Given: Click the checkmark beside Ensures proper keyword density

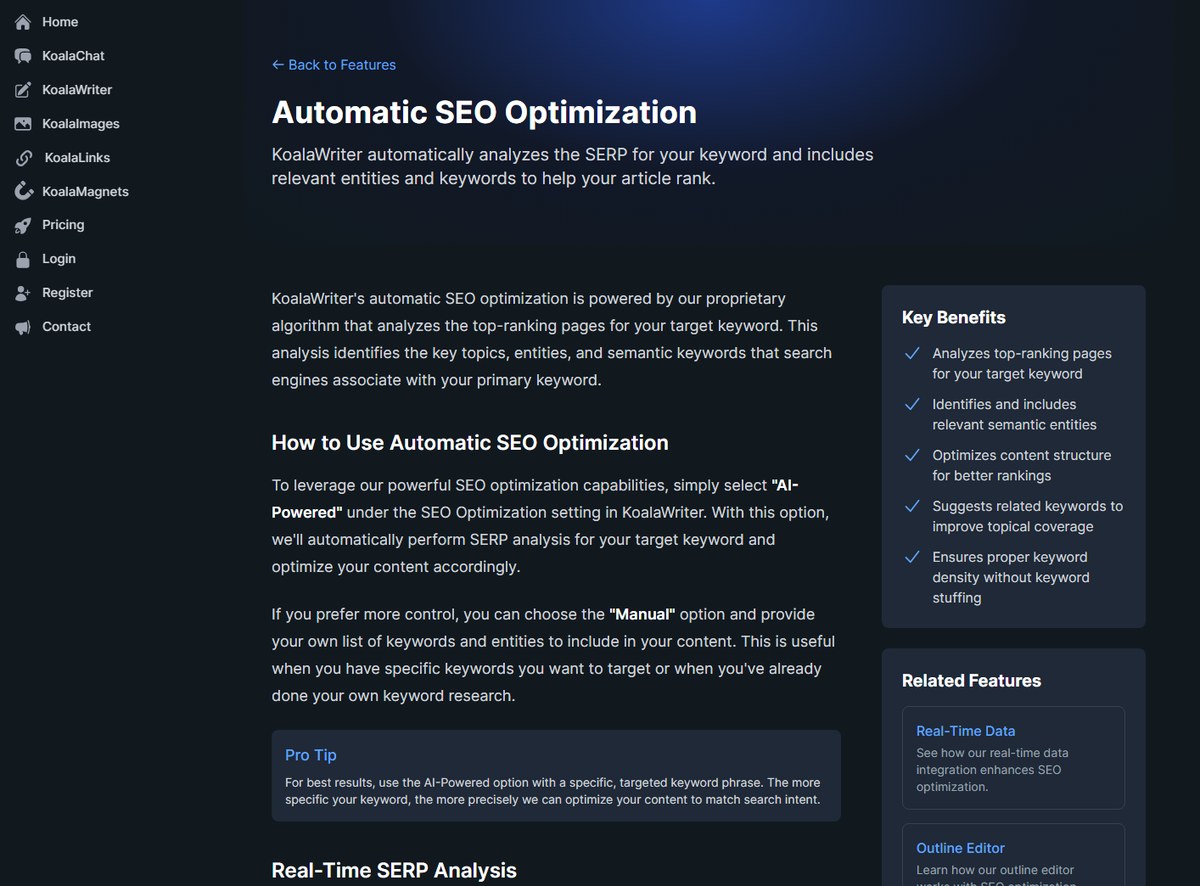Looking at the screenshot, I should coord(912,557).
